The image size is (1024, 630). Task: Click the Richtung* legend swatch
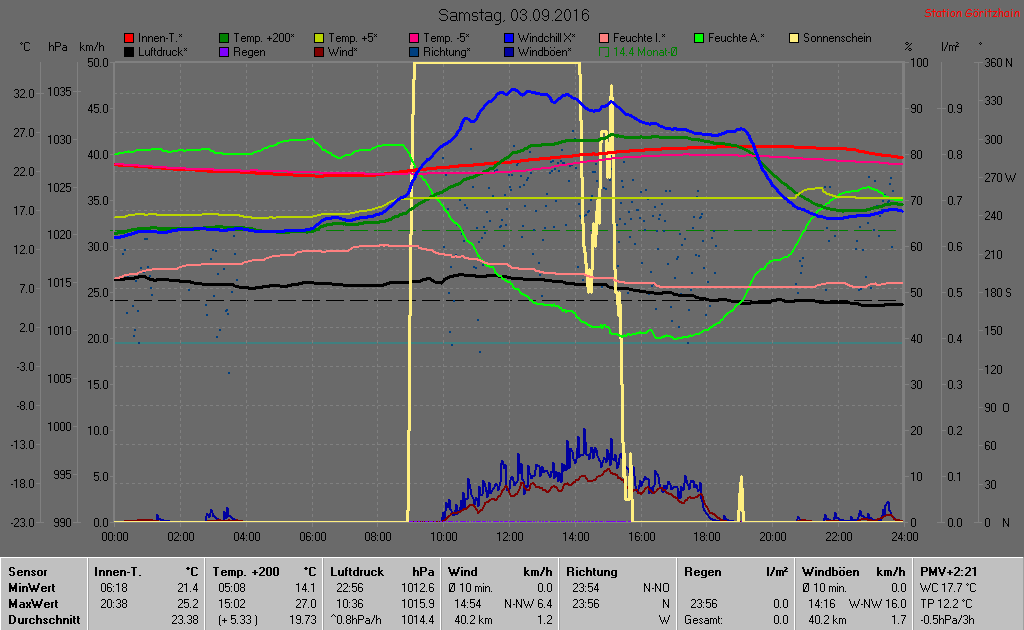(413, 52)
